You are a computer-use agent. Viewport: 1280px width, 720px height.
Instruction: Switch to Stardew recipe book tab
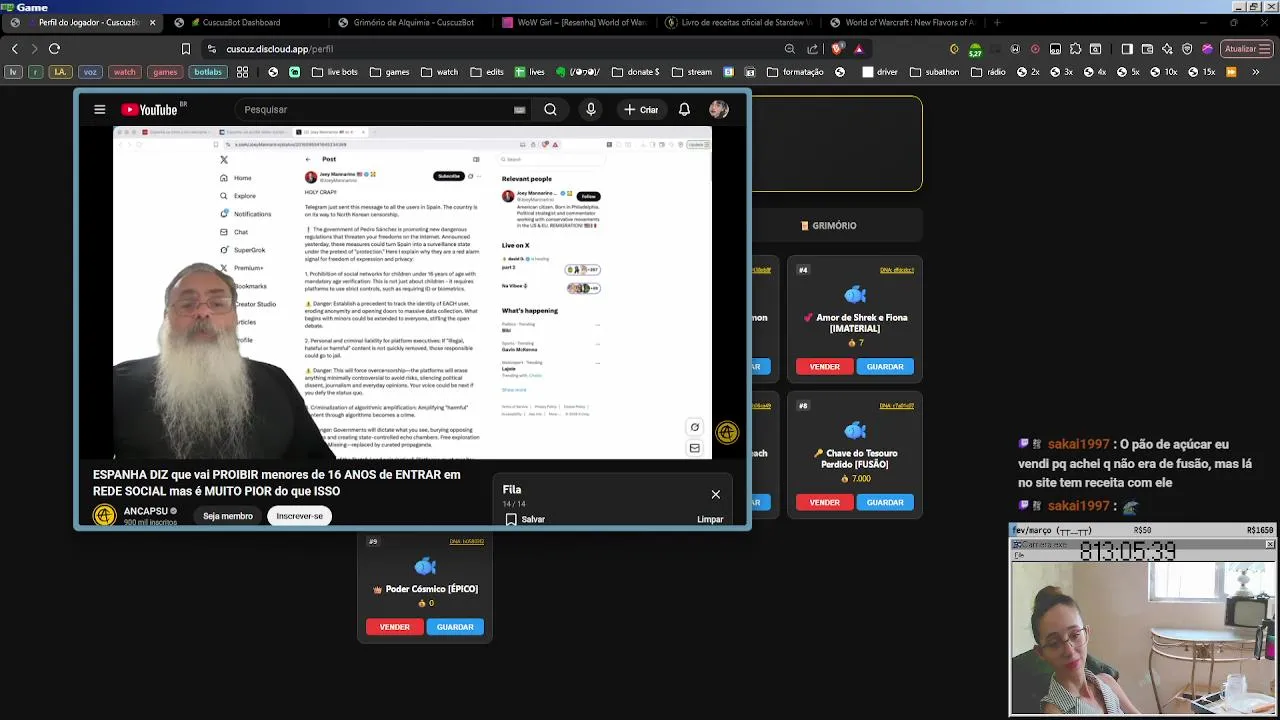(740, 22)
